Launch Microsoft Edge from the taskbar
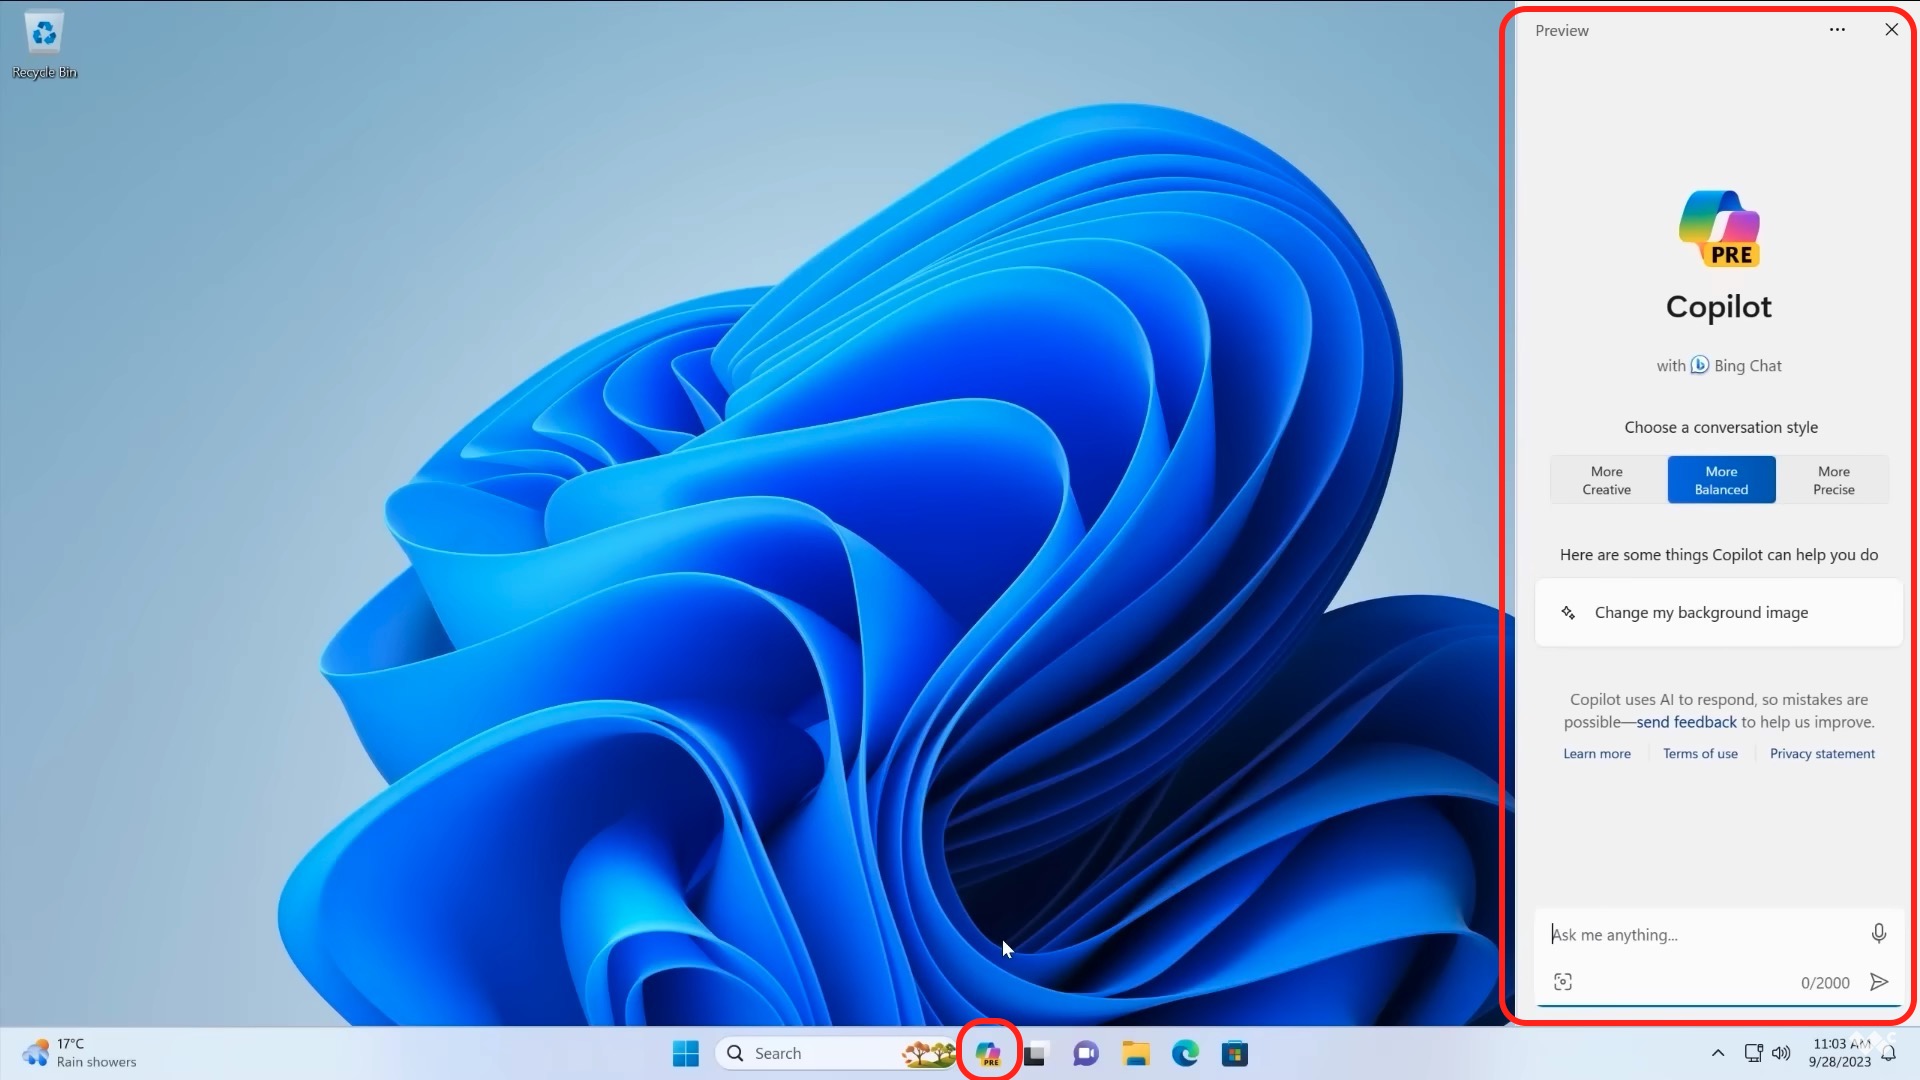1920x1080 pixels. pyautogui.click(x=1185, y=1053)
